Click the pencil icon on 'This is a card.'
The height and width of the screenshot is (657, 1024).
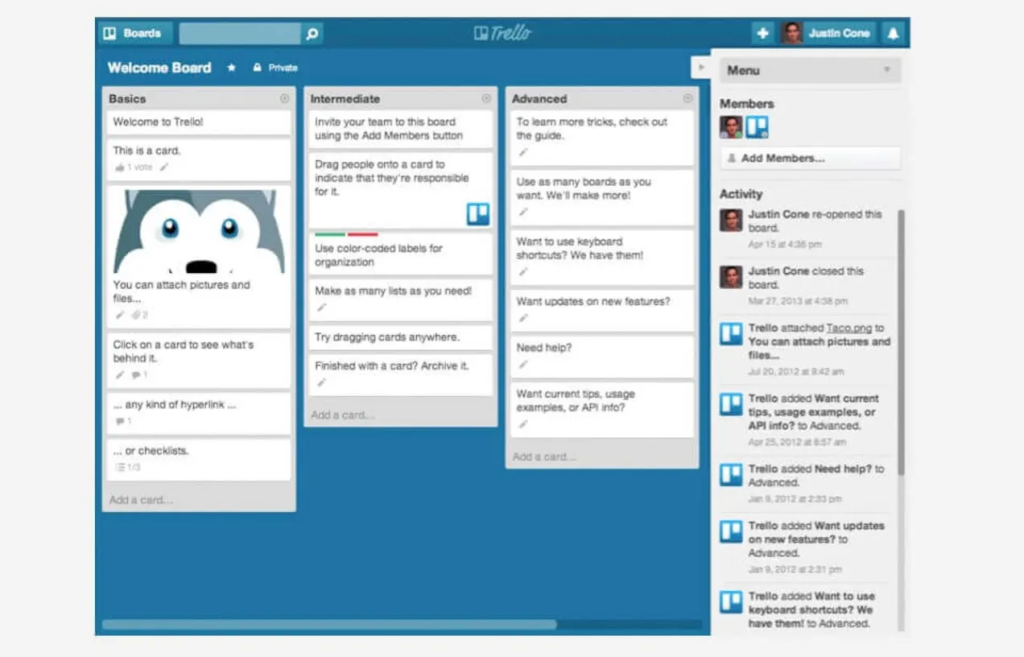[165, 167]
